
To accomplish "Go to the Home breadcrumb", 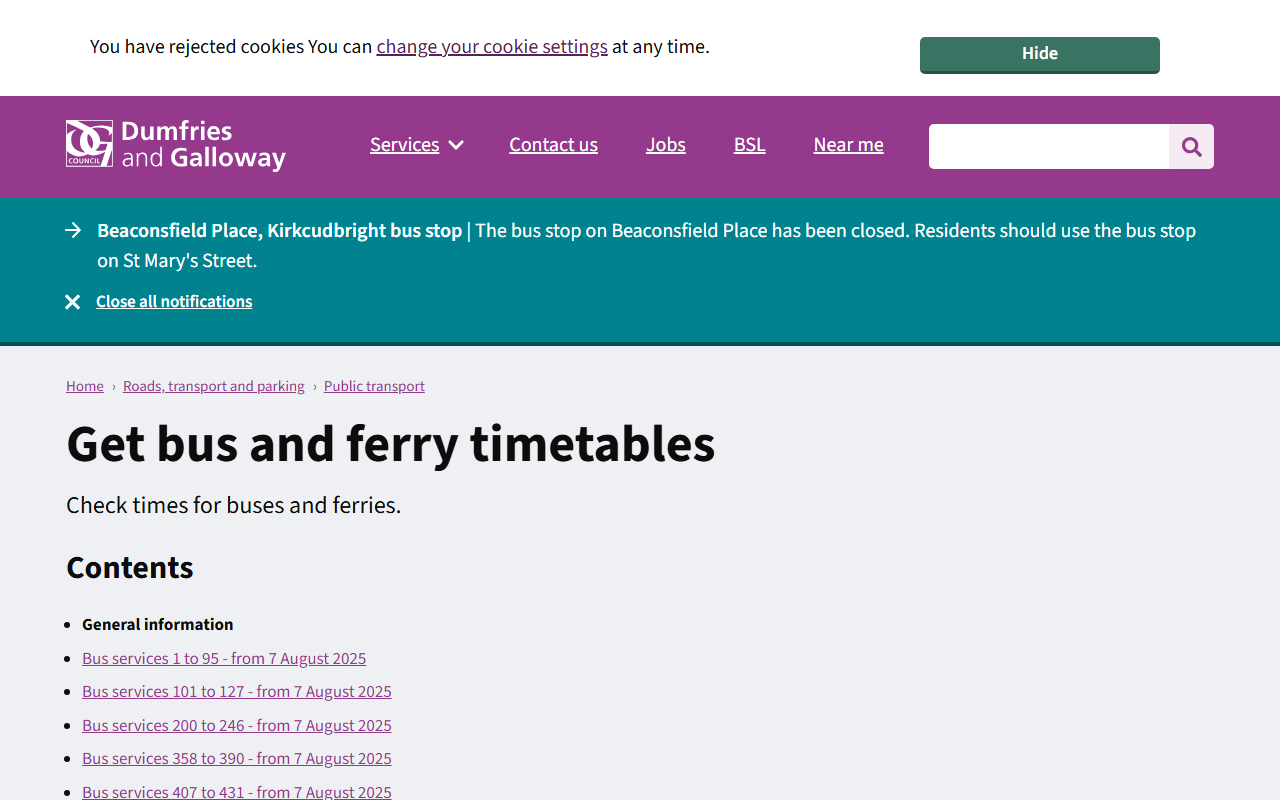I will [85, 386].
